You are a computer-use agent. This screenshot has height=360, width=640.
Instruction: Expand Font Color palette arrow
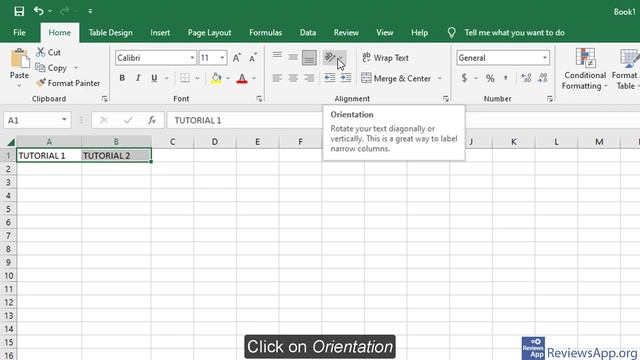coord(254,78)
